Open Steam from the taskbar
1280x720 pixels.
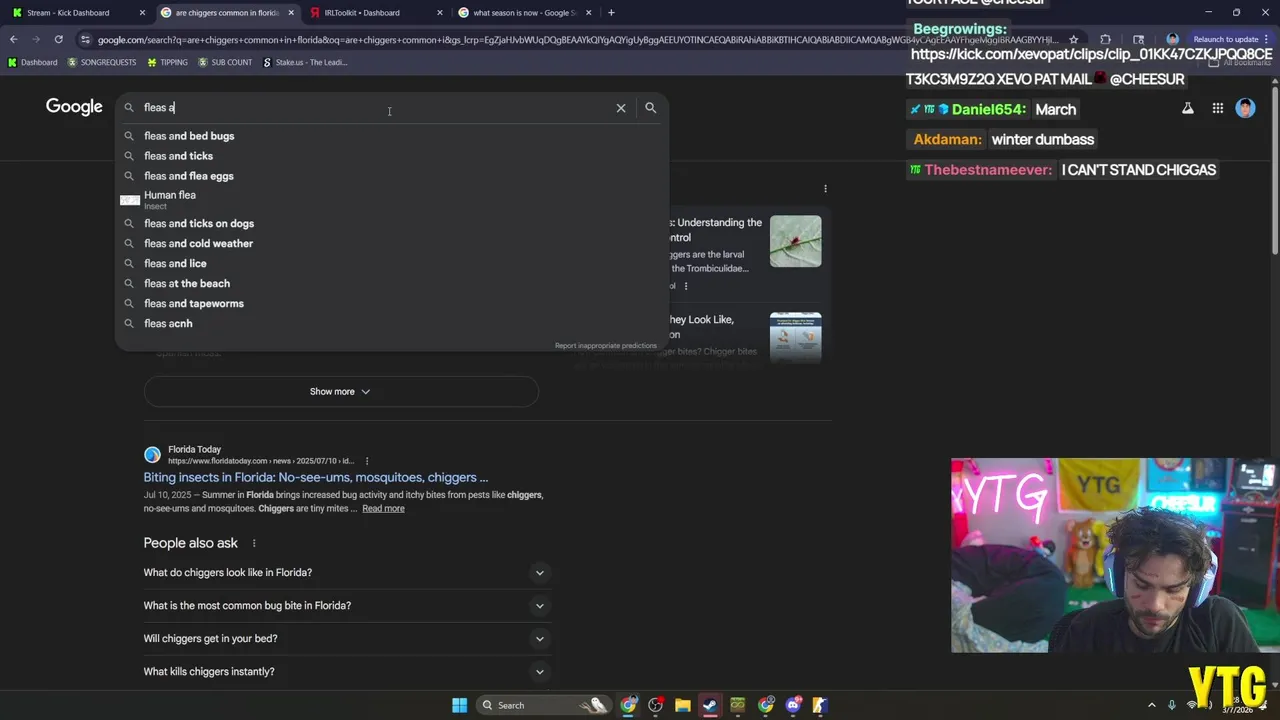pyautogui.click(x=710, y=705)
